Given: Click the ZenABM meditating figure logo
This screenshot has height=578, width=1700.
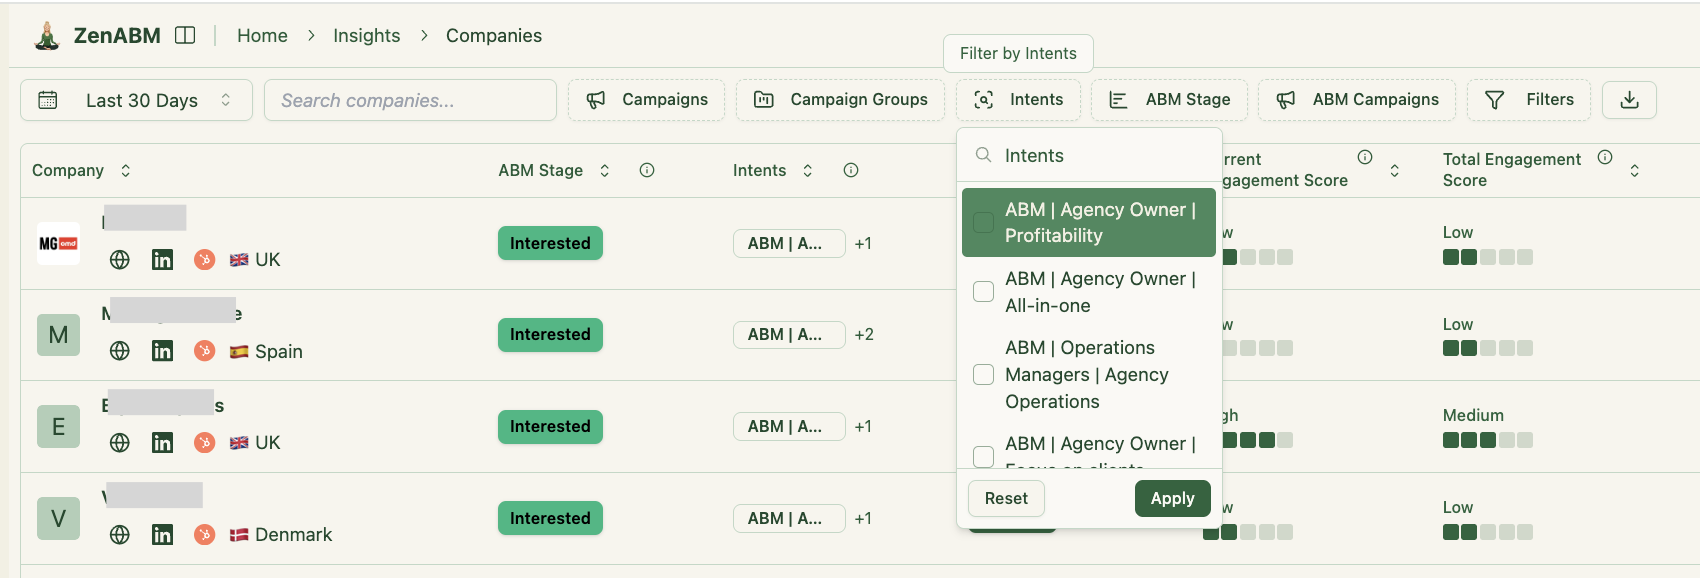Looking at the screenshot, I should coord(47,36).
